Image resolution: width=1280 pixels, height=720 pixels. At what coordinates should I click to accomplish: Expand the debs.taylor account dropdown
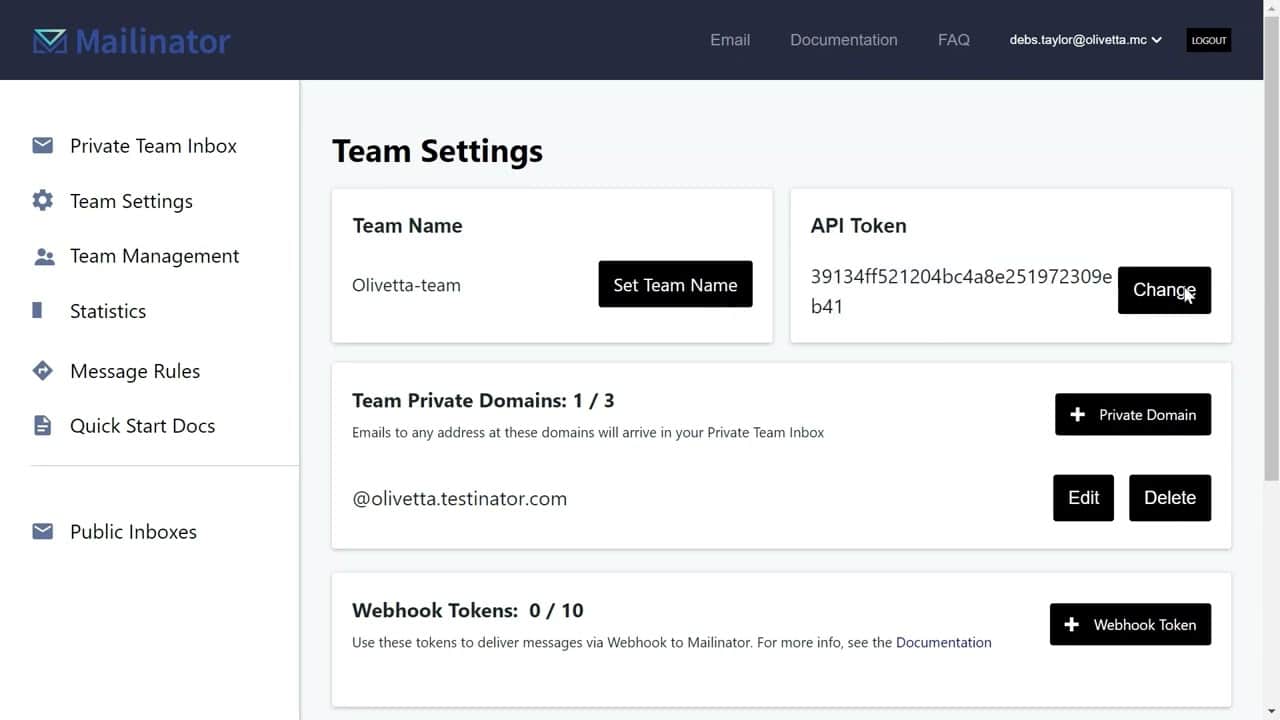(1085, 40)
